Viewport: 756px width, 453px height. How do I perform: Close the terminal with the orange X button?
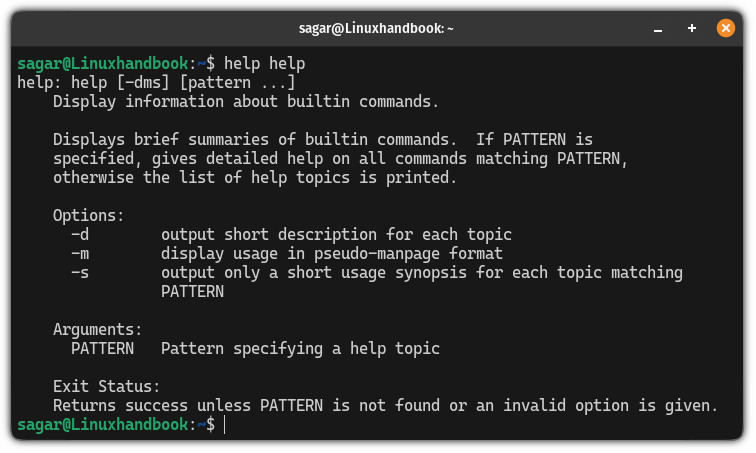click(726, 29)
